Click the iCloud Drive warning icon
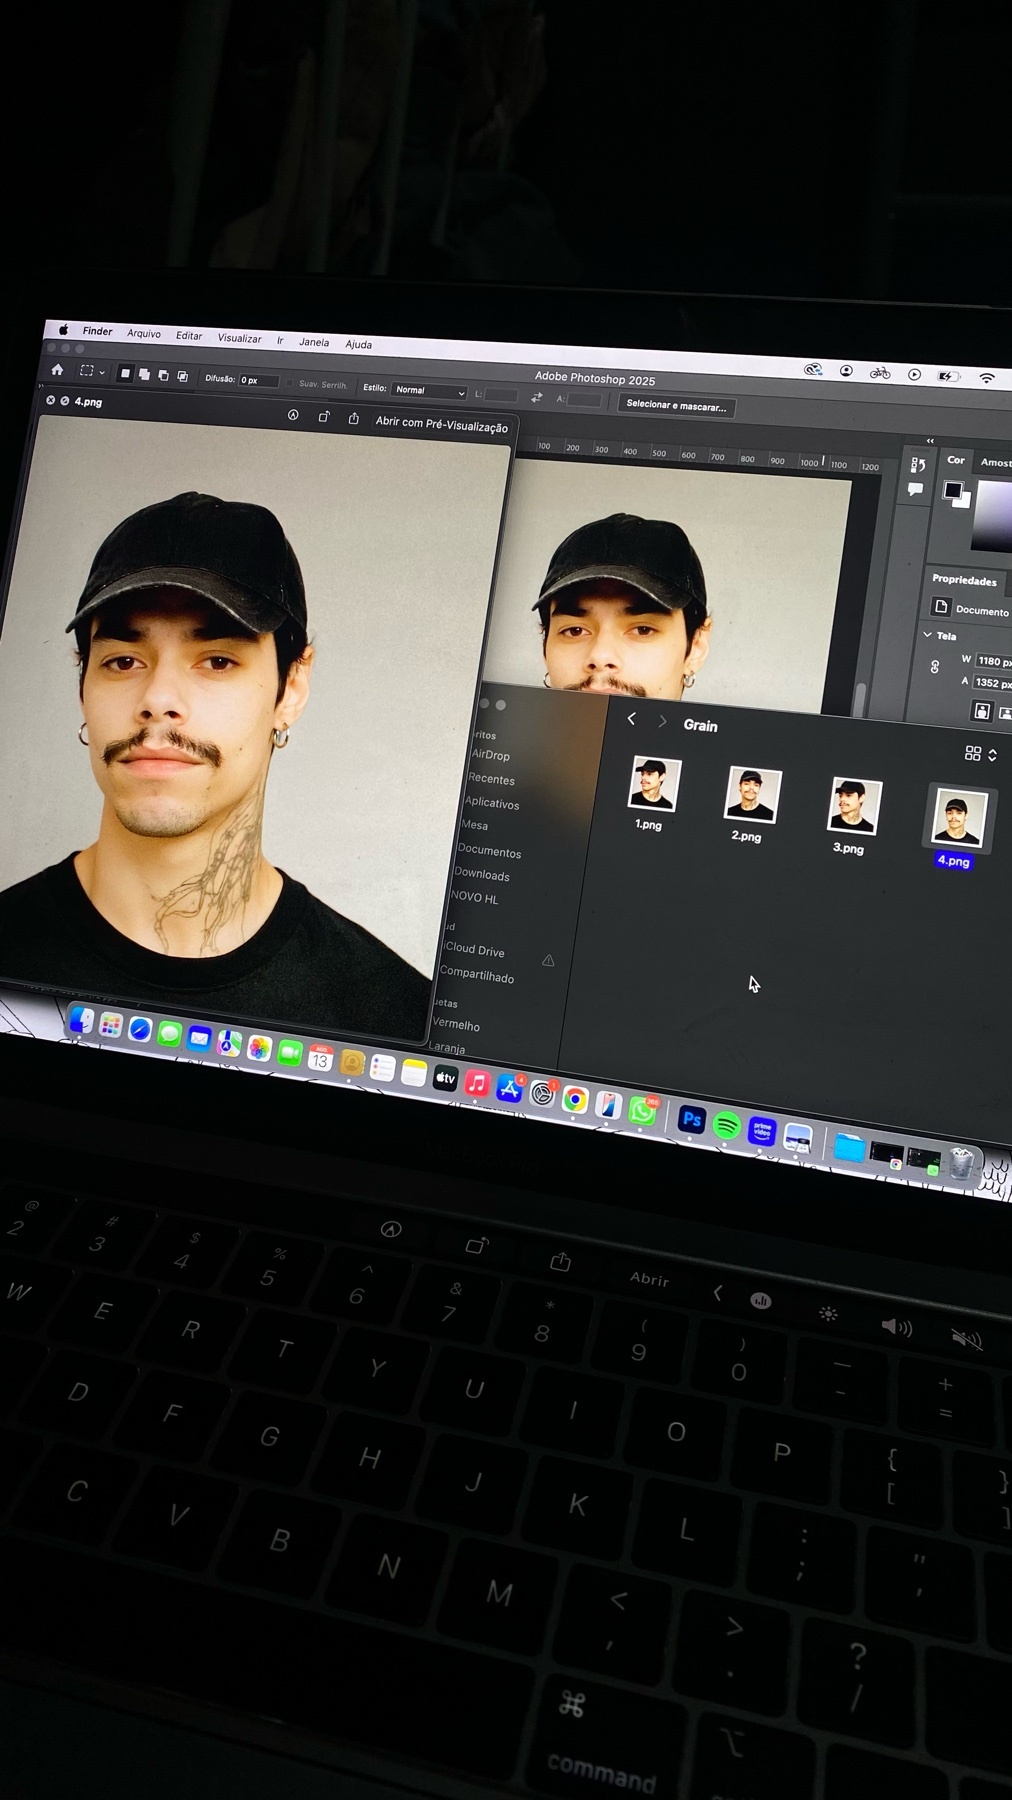The image size is (1012, 1800). (x=548, y=960)
